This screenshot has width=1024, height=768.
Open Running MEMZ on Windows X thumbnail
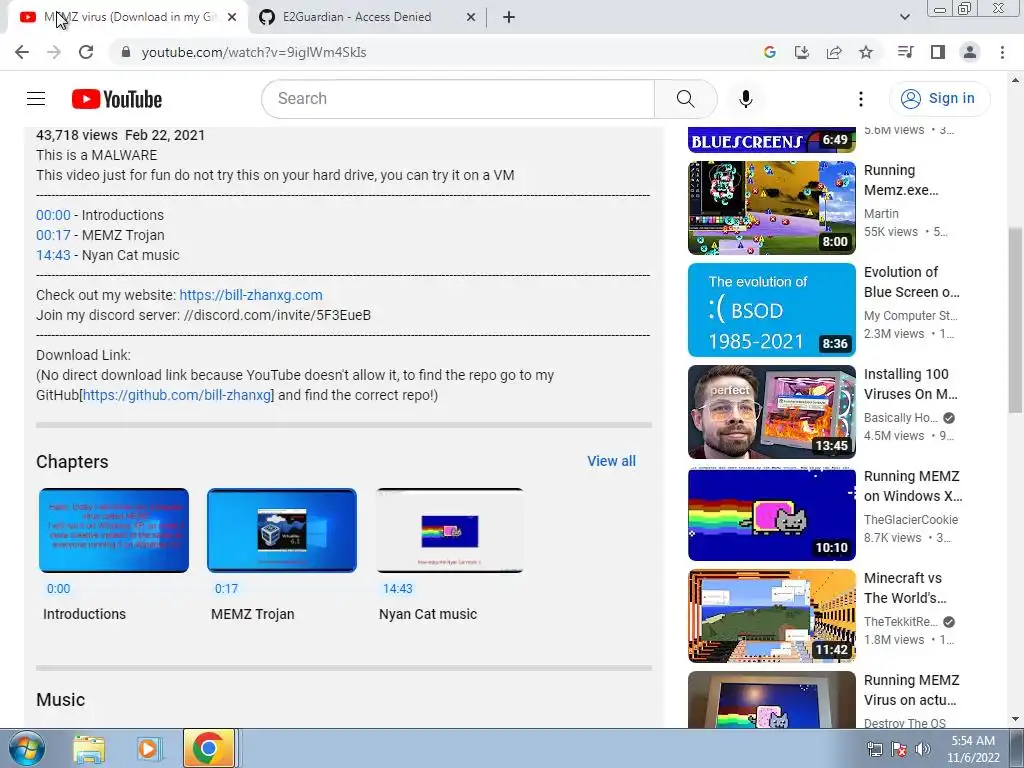tap(771, 514)
